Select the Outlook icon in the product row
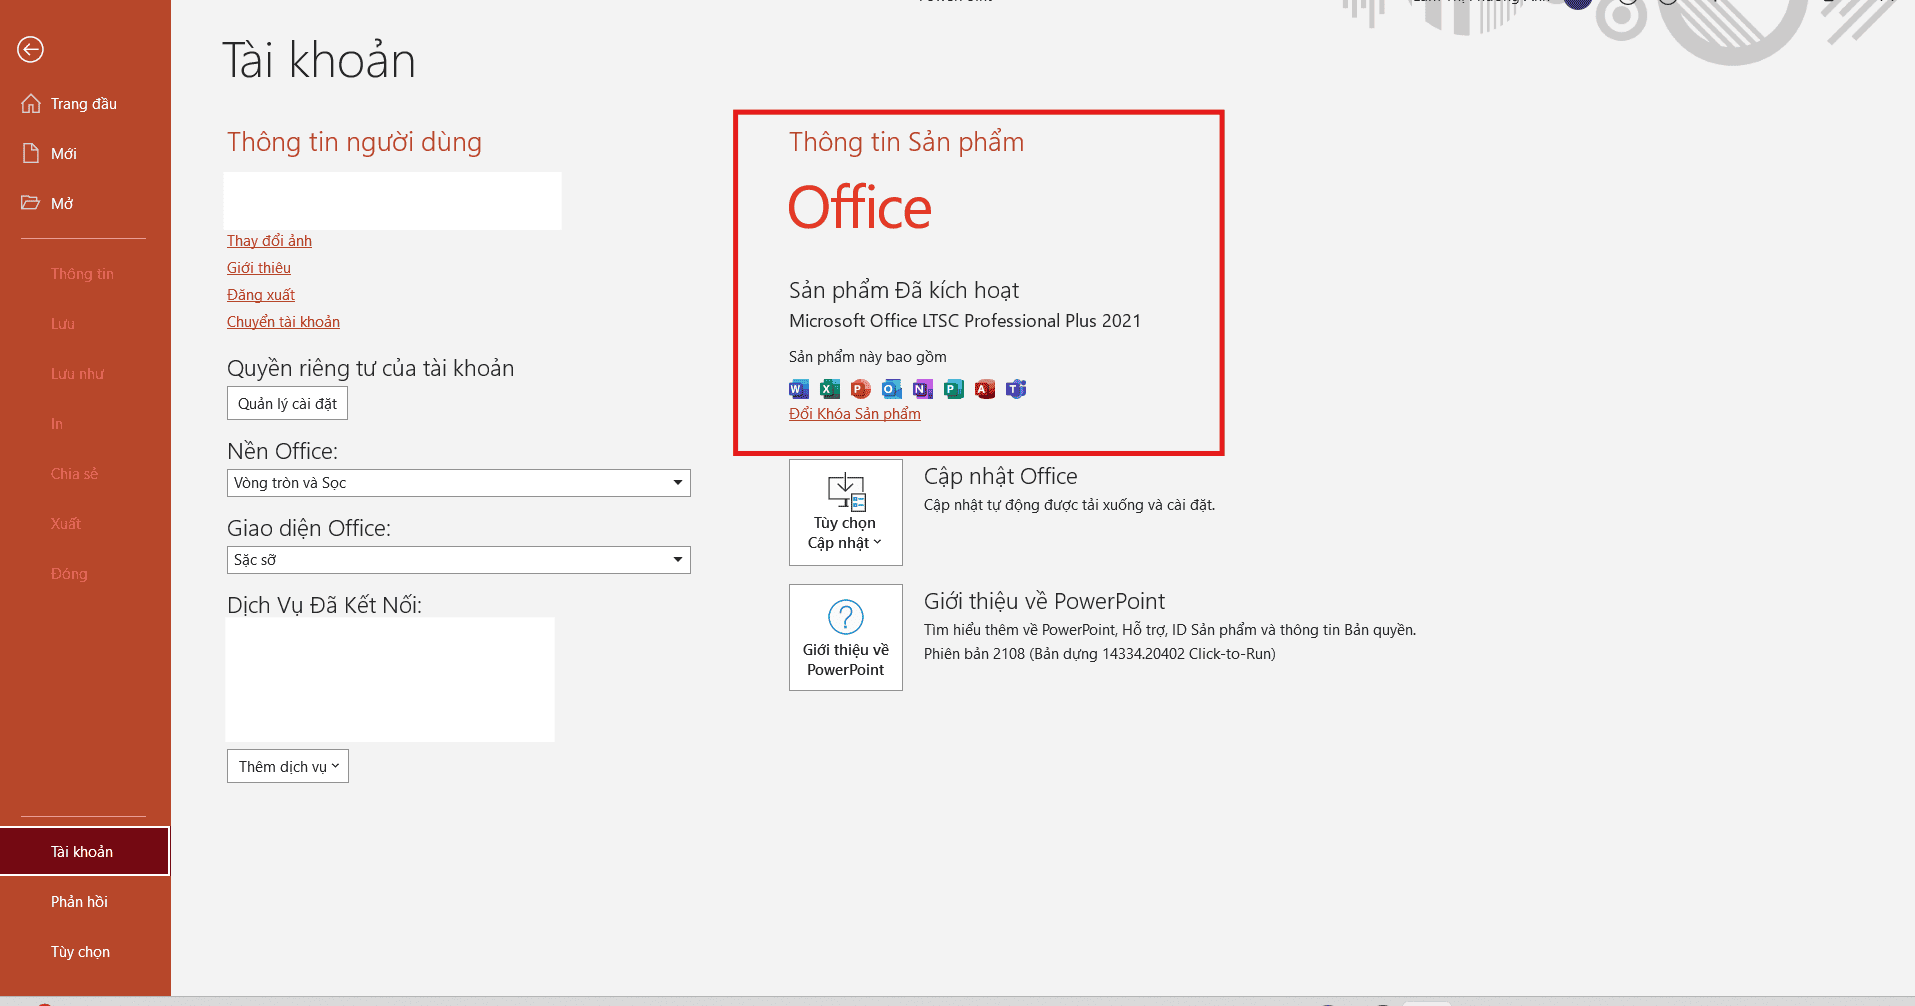 pos(891,389)
